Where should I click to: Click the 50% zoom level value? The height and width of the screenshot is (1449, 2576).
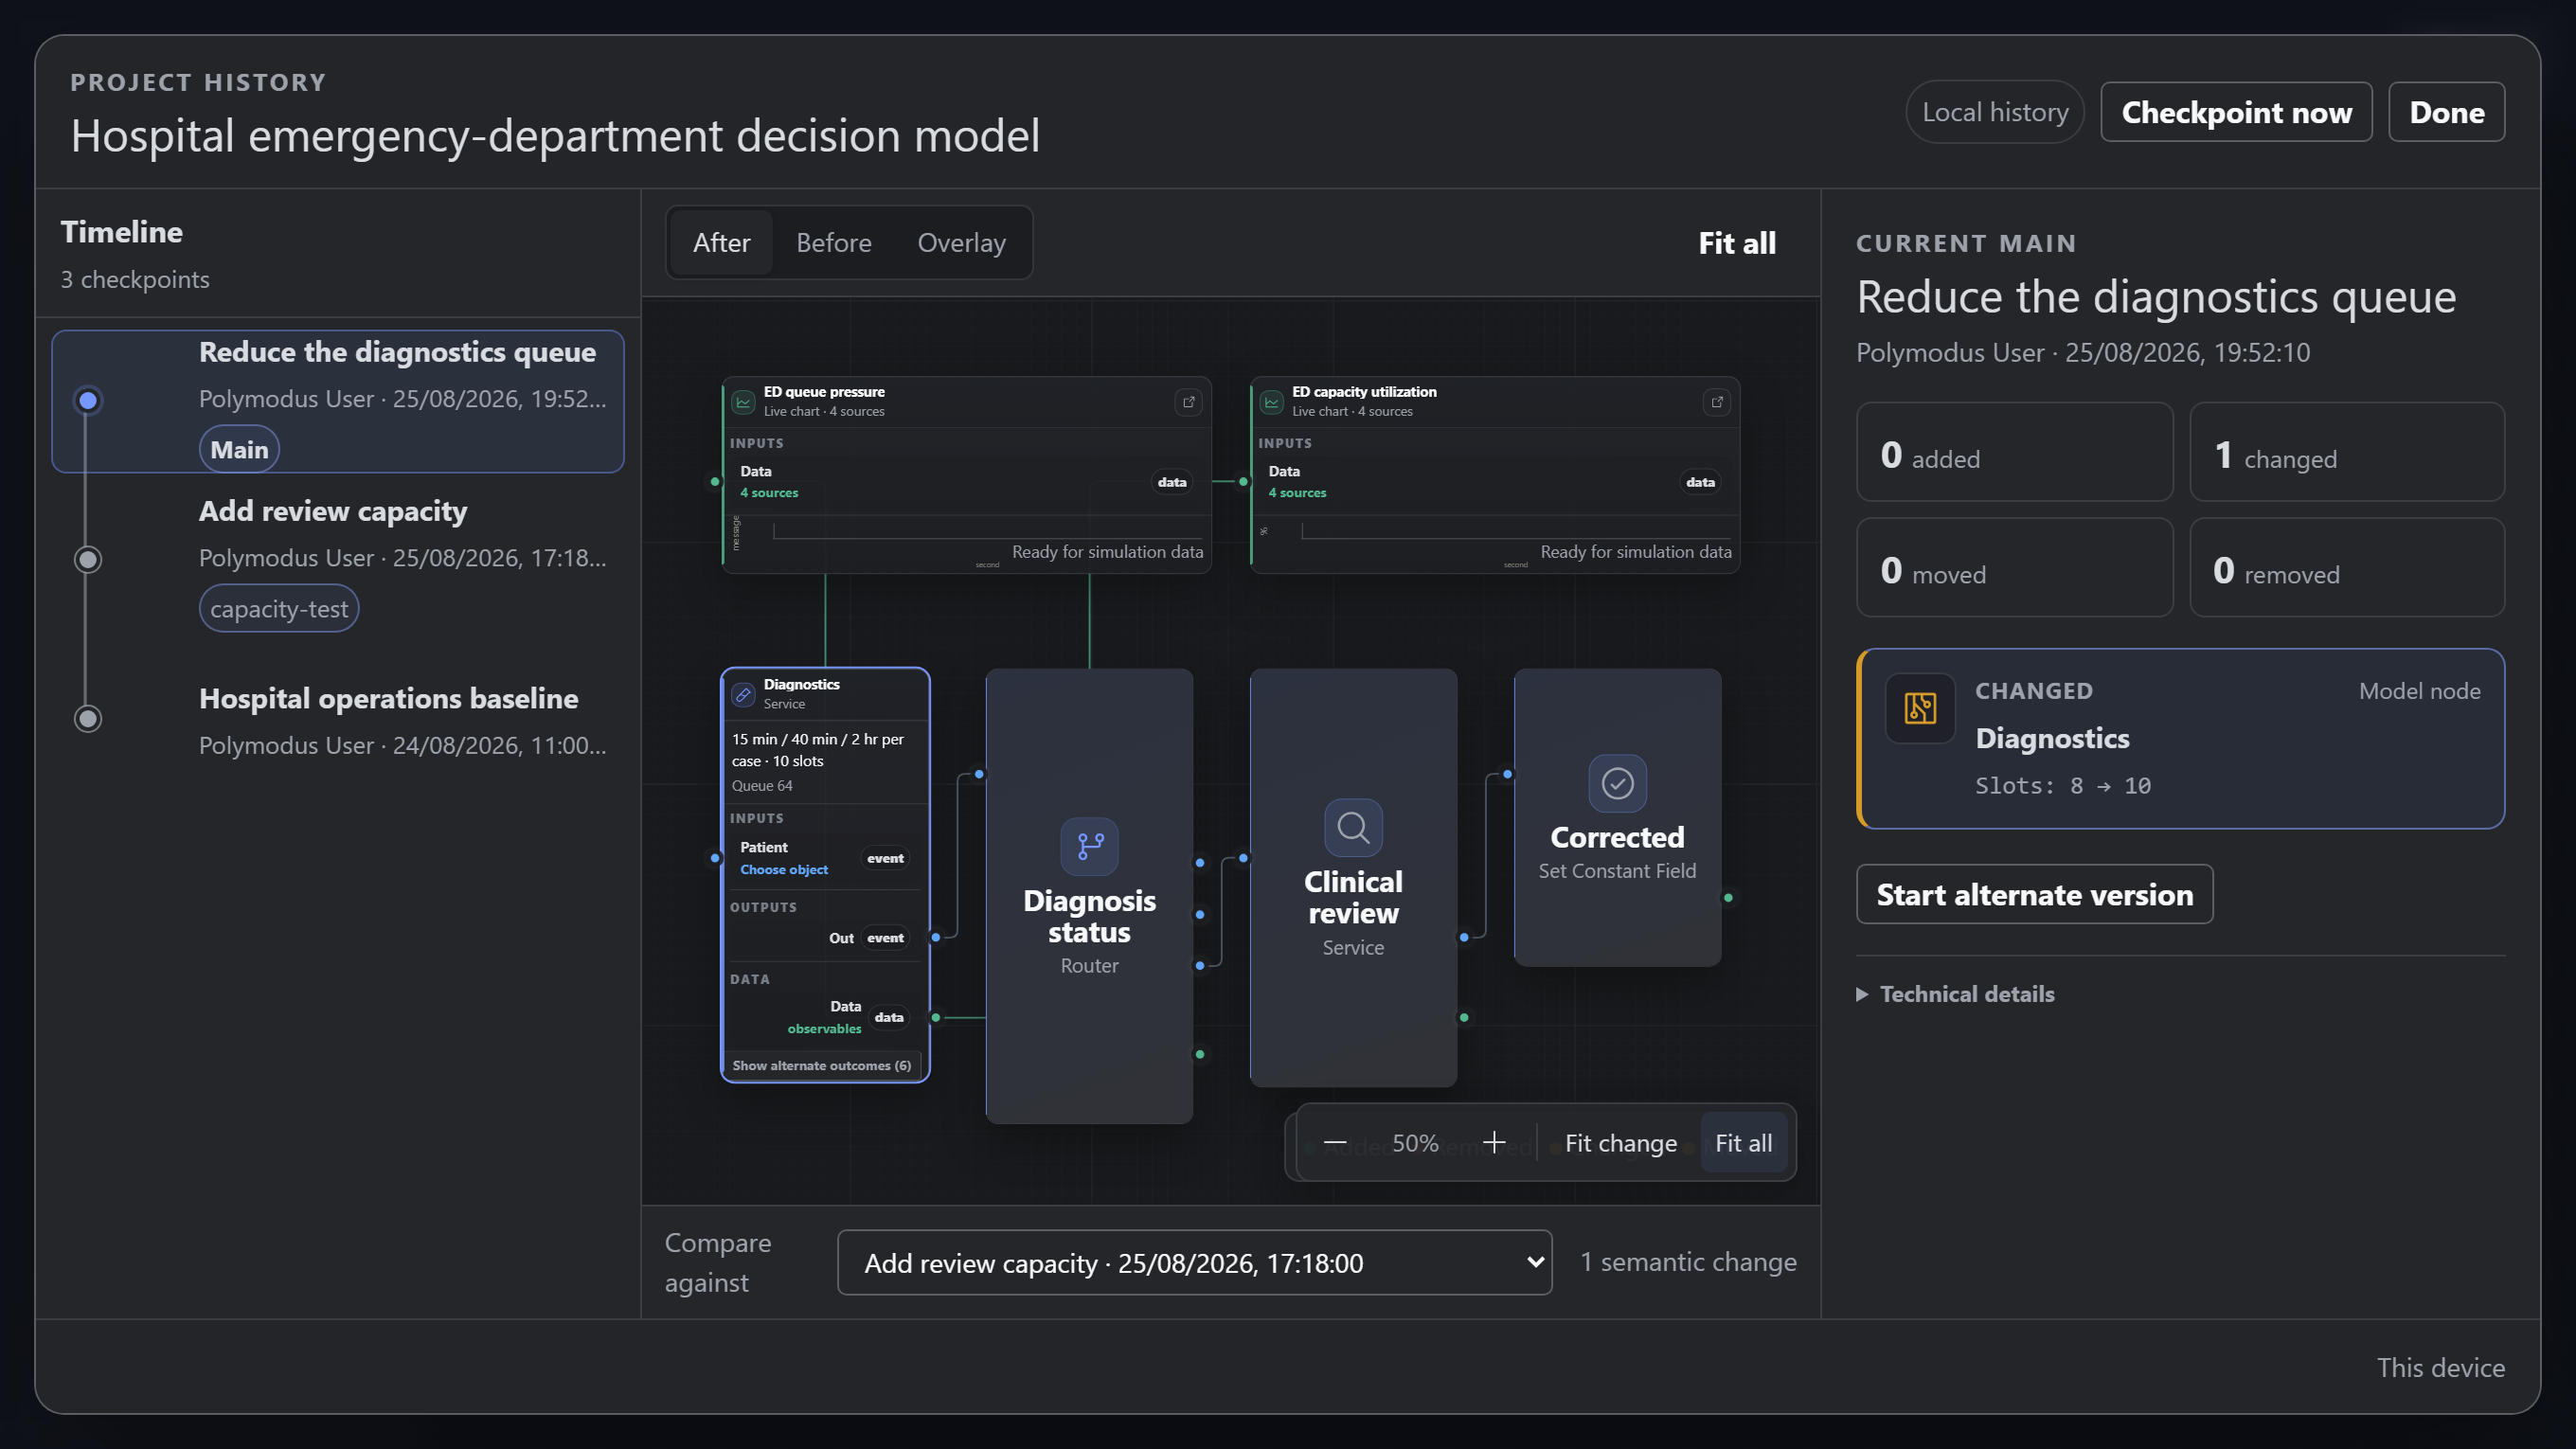tap(1415, 1143)
